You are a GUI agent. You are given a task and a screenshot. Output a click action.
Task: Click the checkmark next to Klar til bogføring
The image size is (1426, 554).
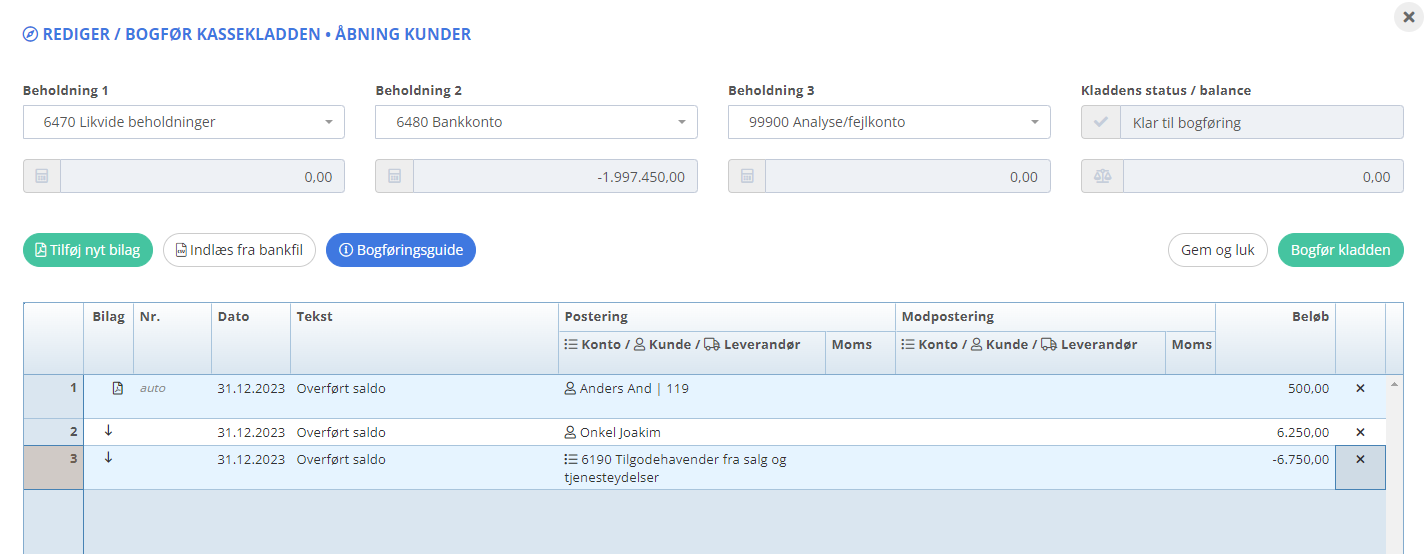tap(1101, 123)
